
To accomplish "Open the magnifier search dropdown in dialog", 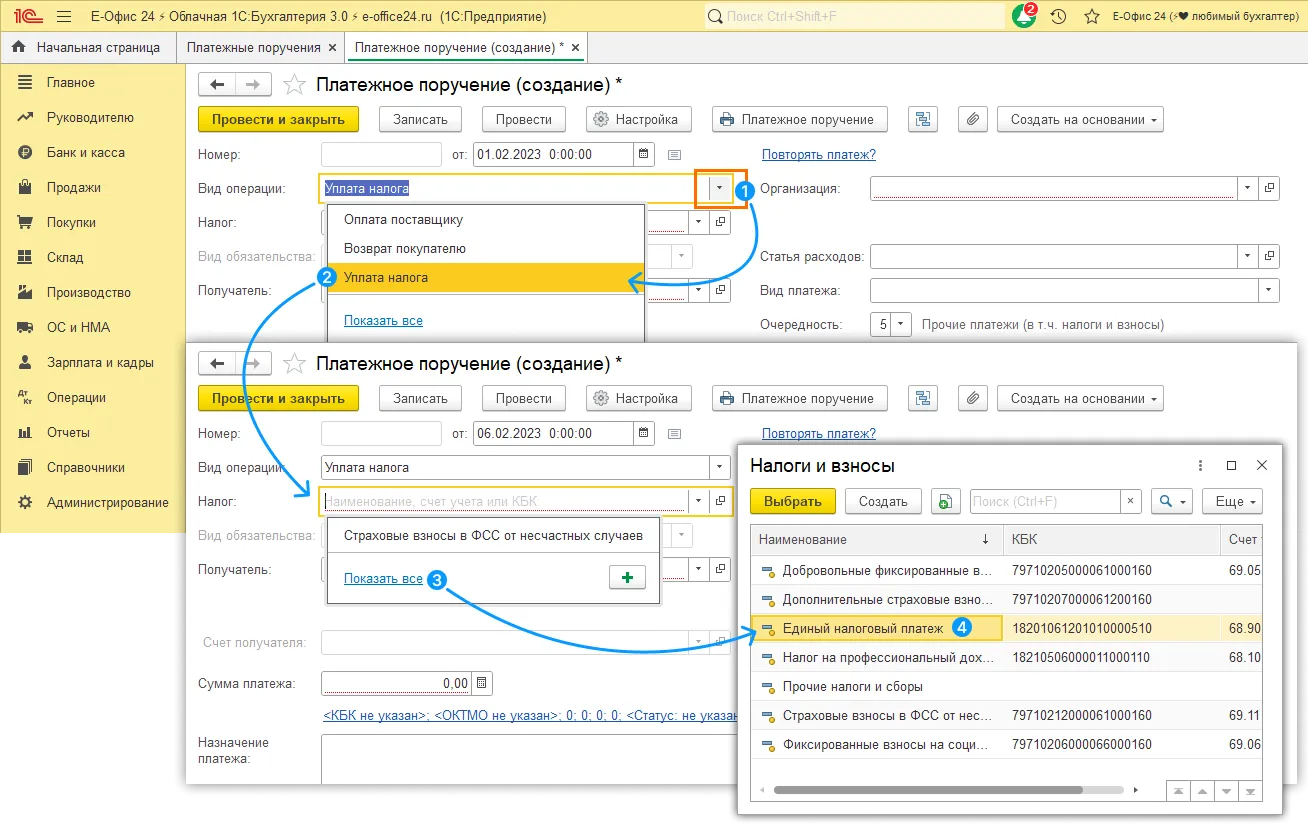I will pyautogui.click(x=1171, y=501).
